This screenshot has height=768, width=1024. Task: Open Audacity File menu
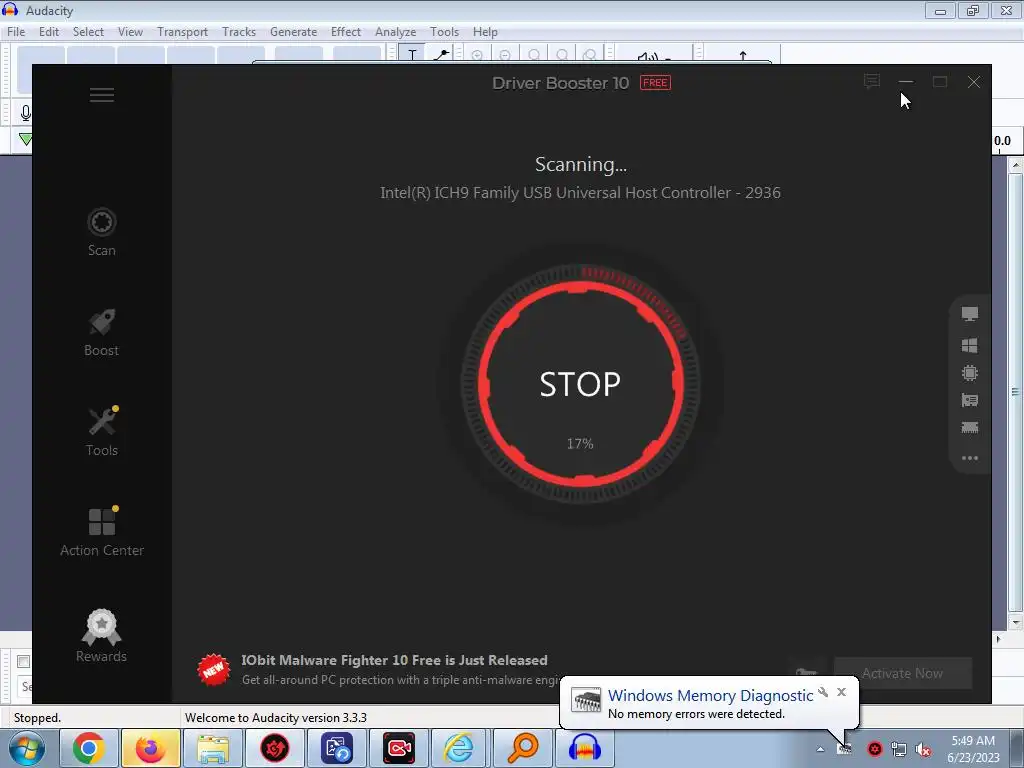pos(16,31)
